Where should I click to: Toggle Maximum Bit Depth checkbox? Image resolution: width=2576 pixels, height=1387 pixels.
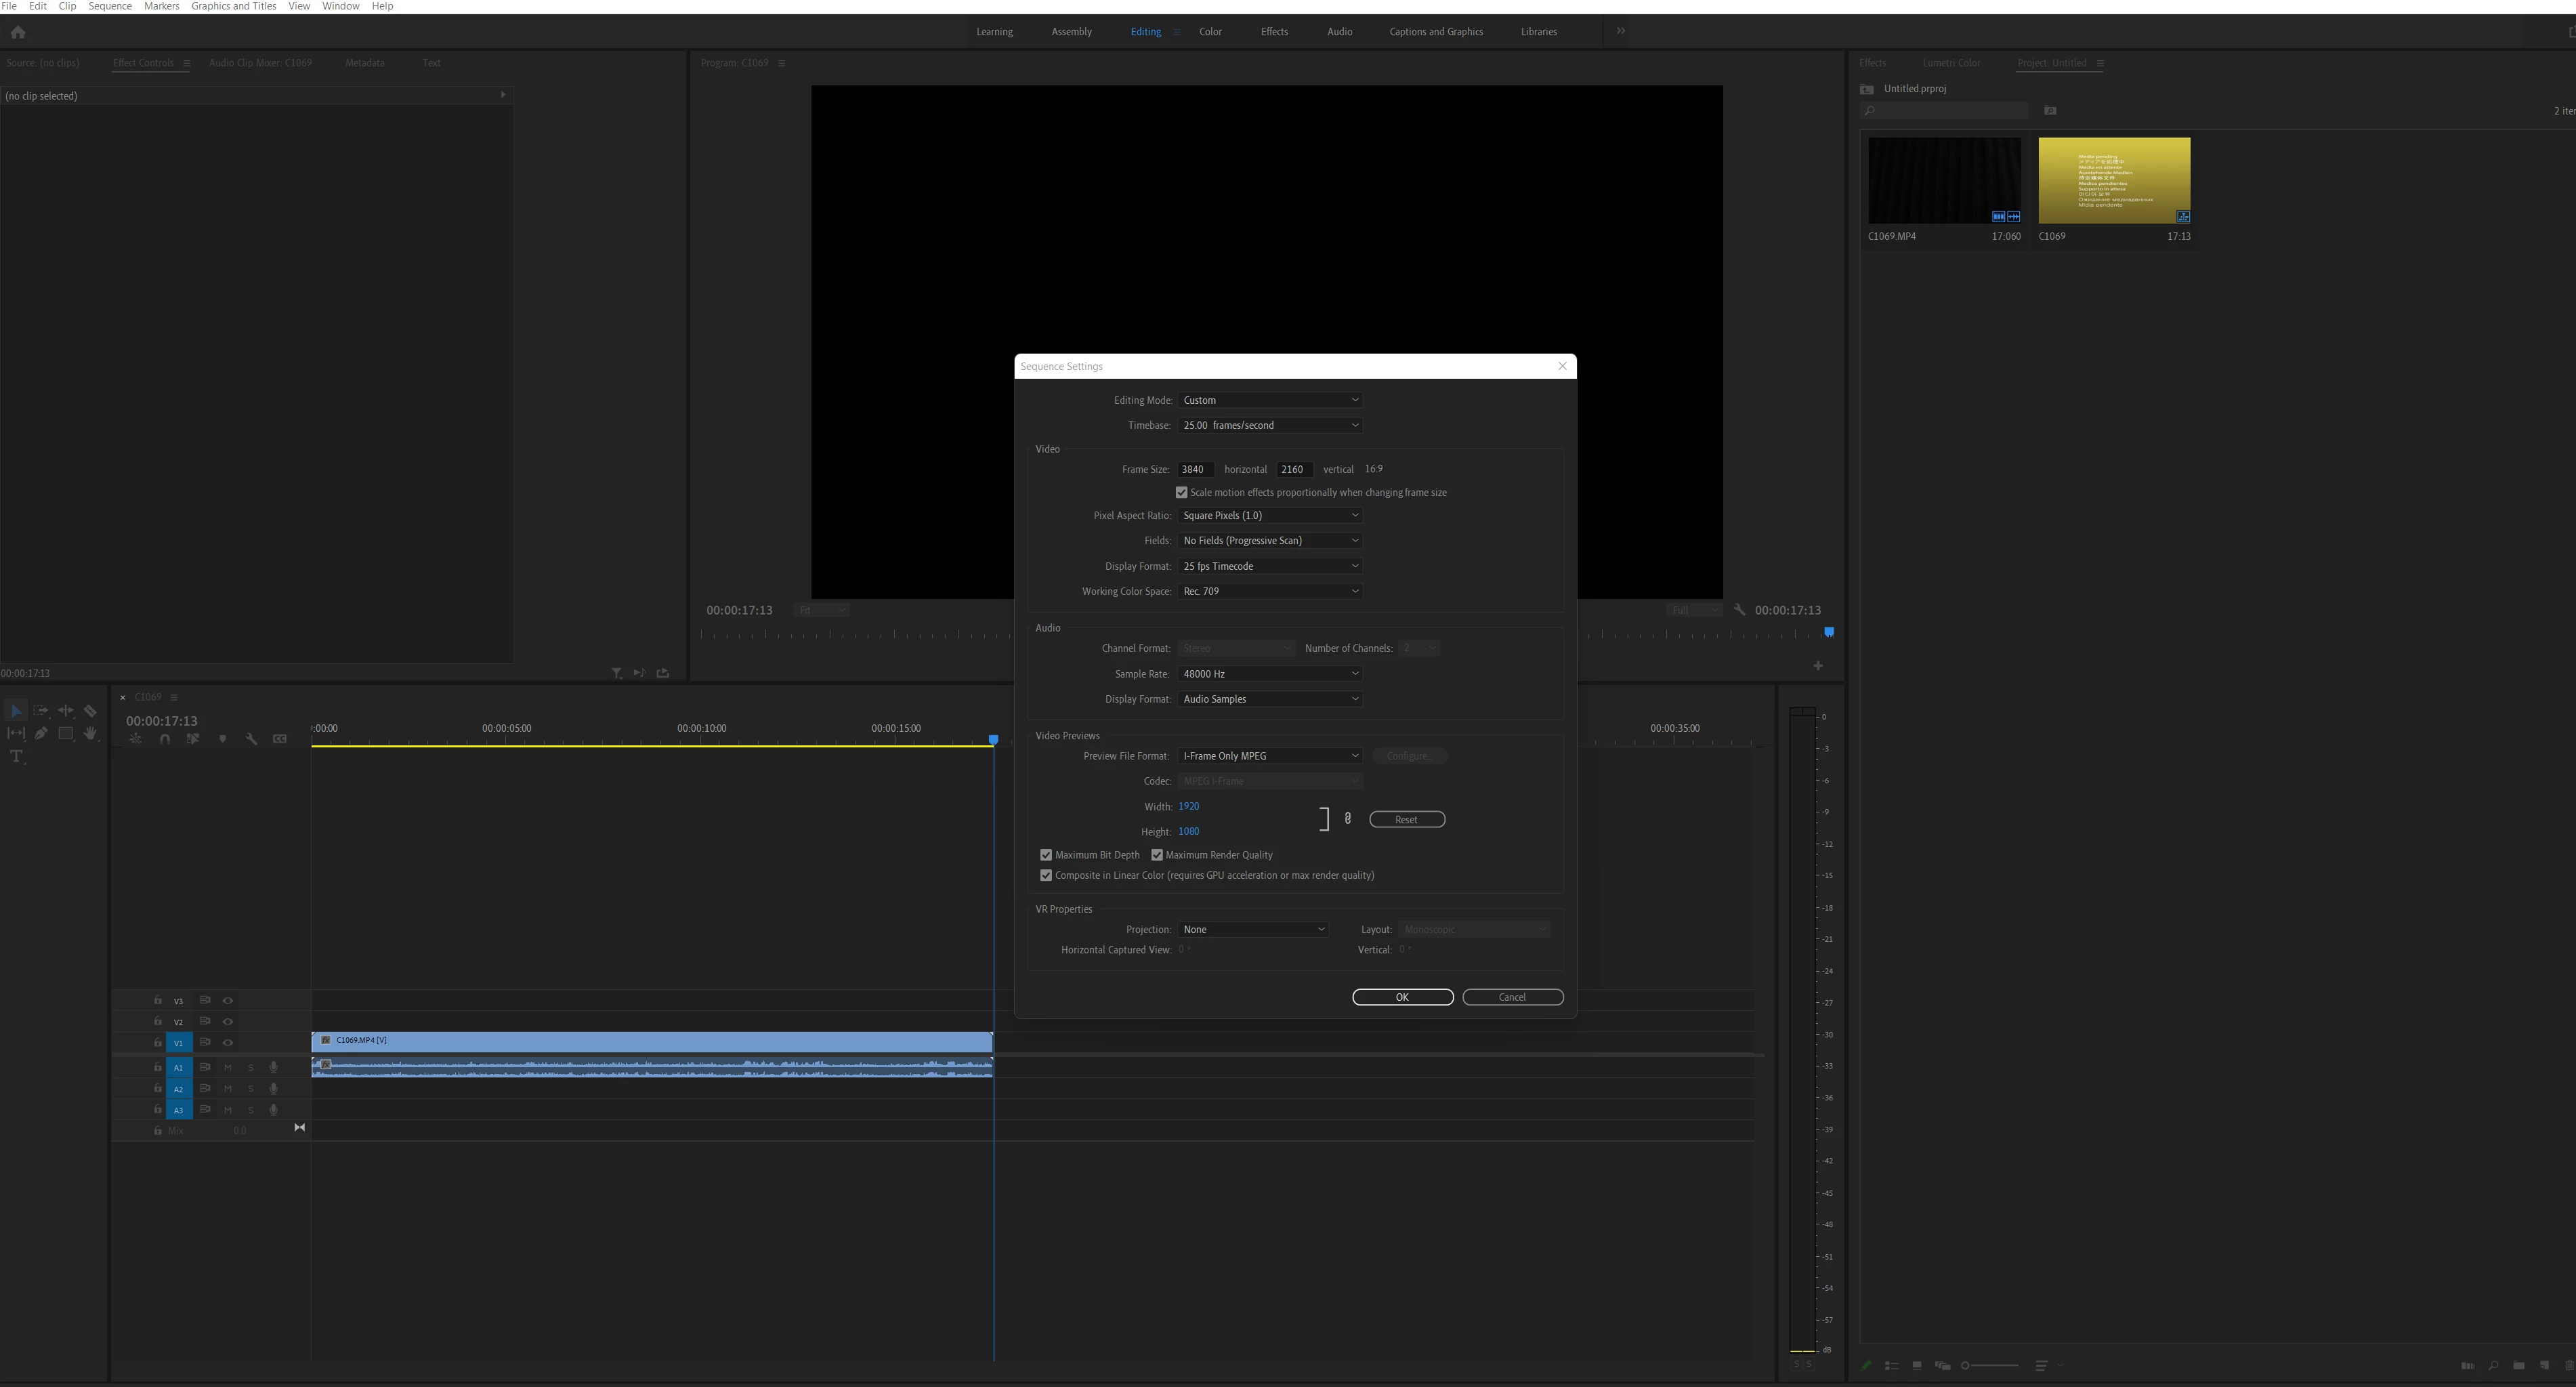[x=1046, y=855]
